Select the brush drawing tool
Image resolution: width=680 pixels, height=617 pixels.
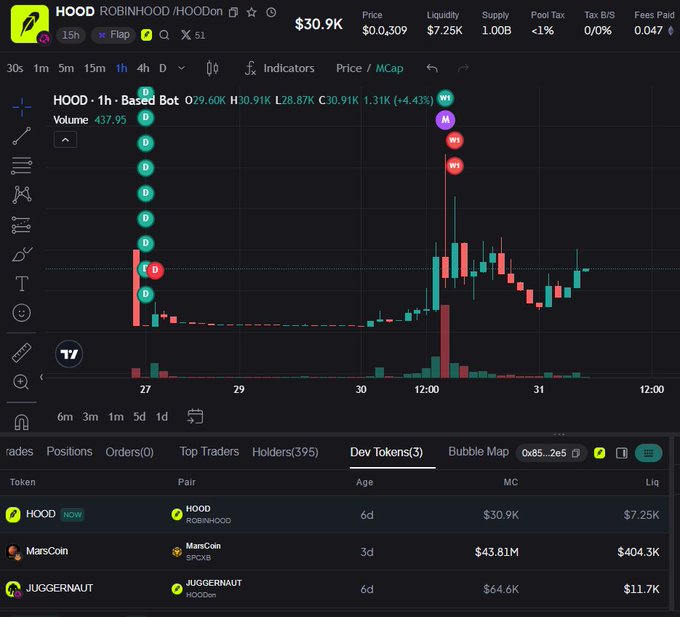pos(22,254)
